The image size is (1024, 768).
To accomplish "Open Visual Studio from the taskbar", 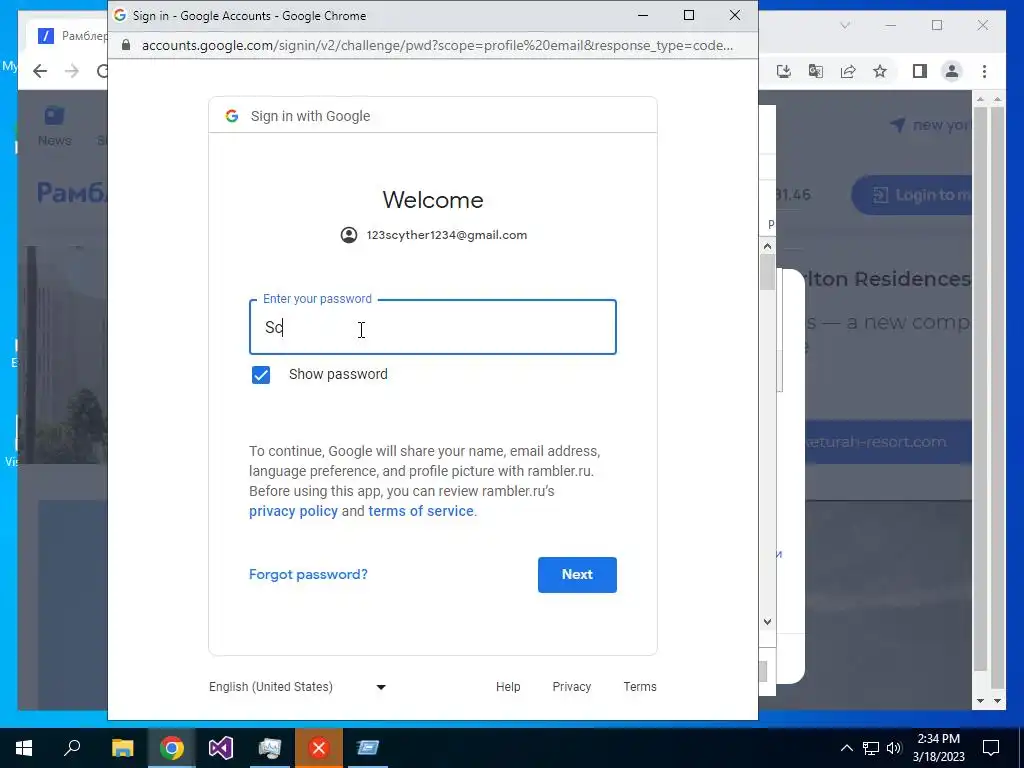I will coord(221,748).
